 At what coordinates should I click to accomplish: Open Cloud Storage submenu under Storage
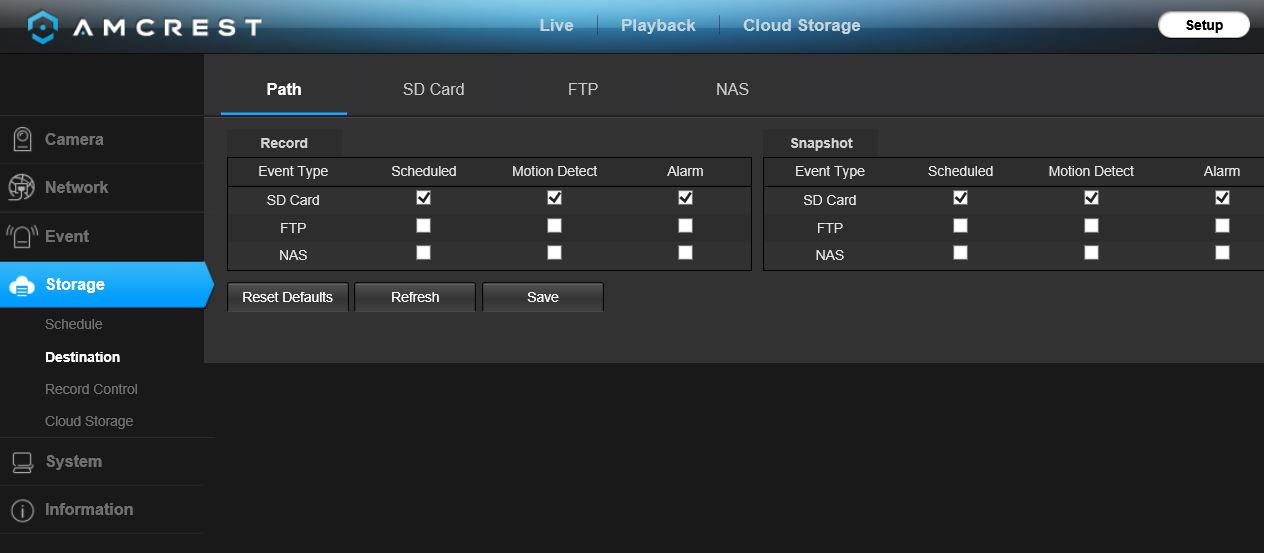89,421
